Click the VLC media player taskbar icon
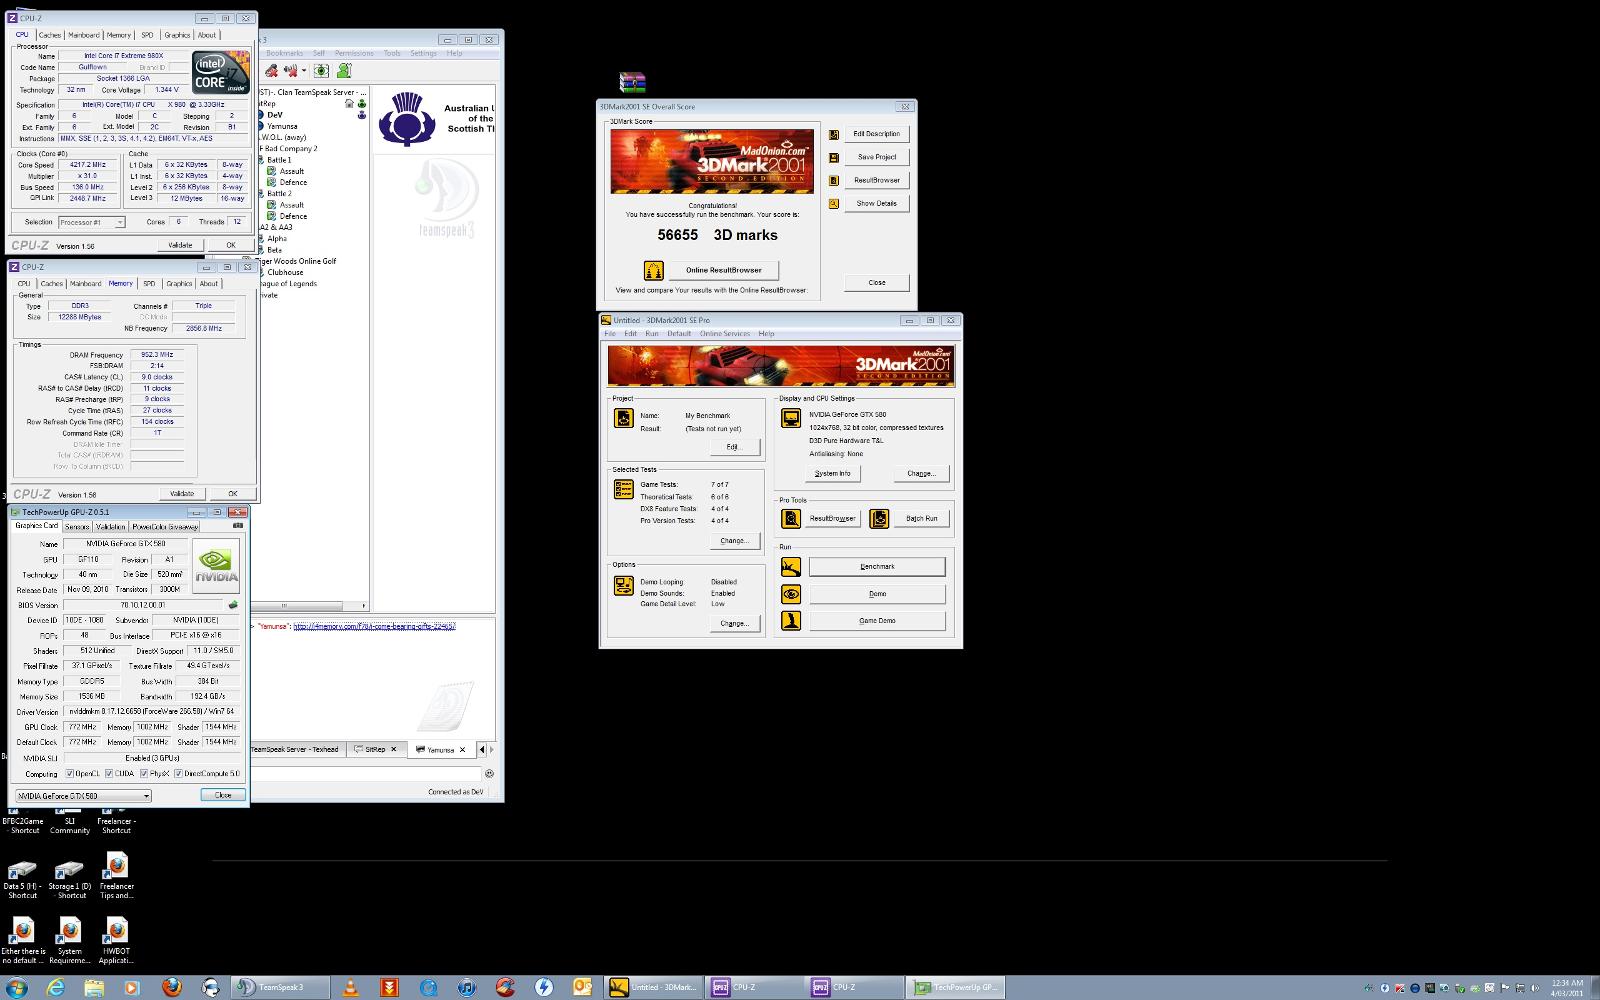The height and width of the screenshot is (1000, 1600). 351,987
